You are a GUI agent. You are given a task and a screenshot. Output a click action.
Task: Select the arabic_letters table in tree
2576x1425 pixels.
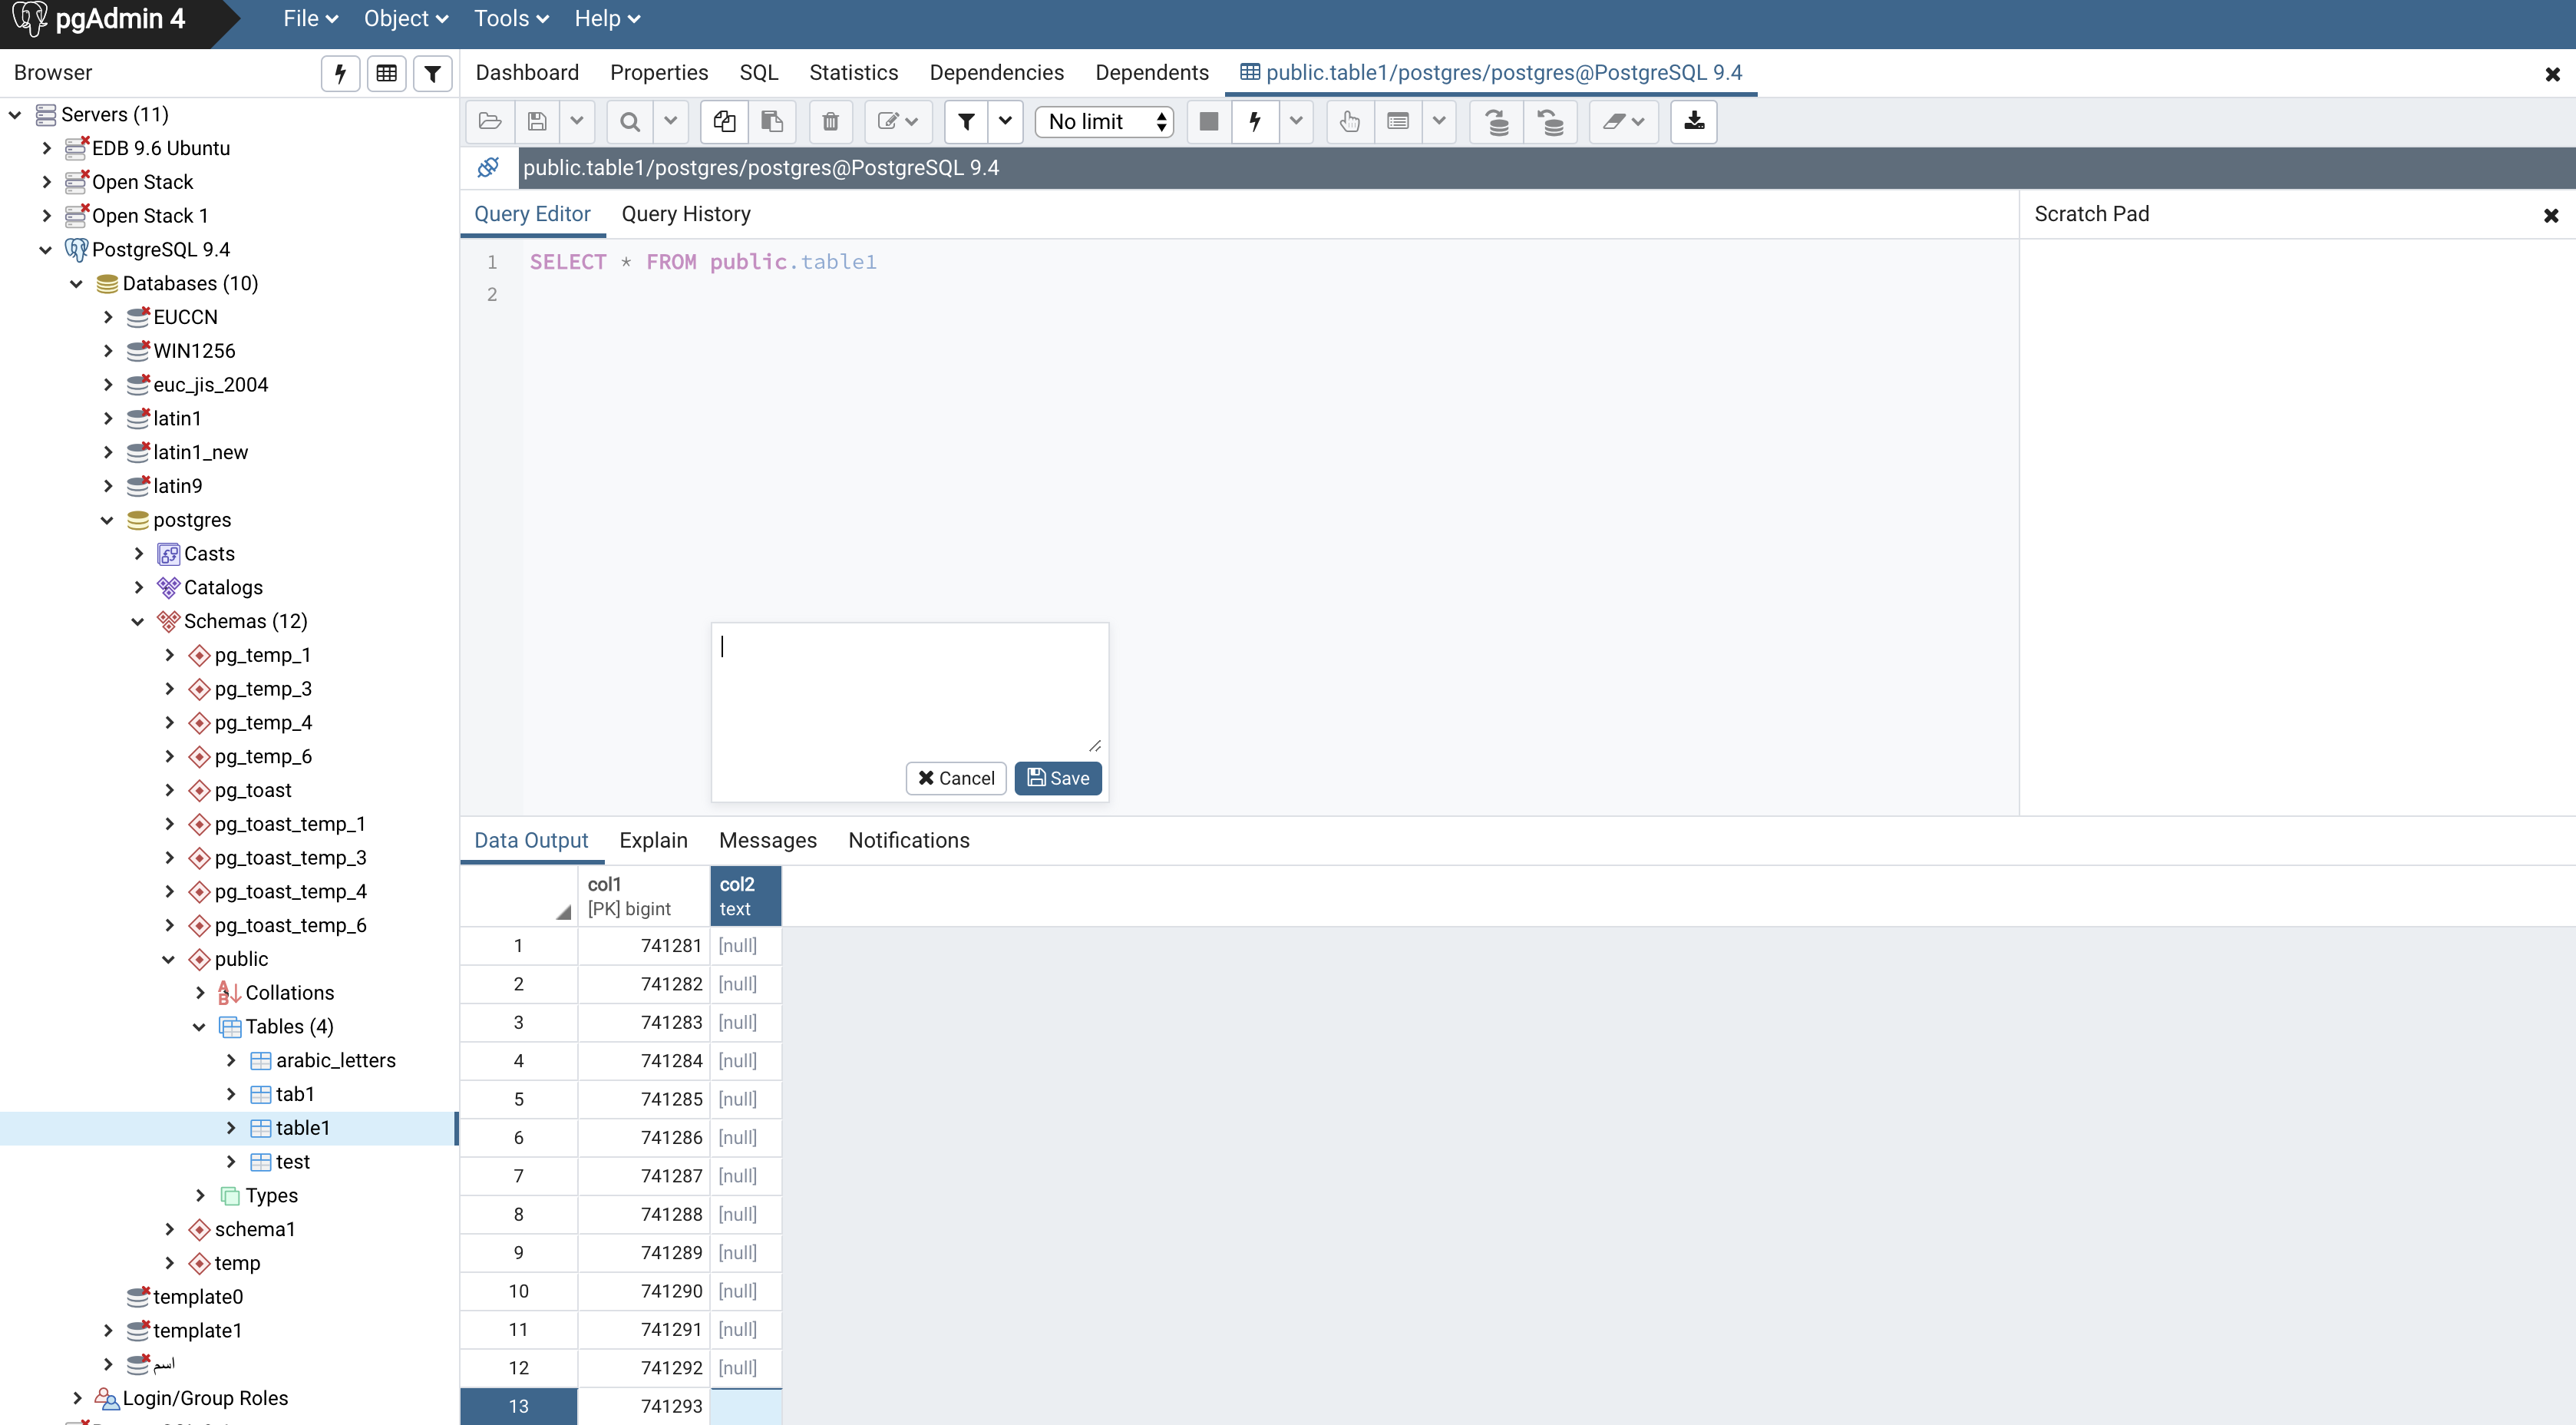[x=335, y=1061]
